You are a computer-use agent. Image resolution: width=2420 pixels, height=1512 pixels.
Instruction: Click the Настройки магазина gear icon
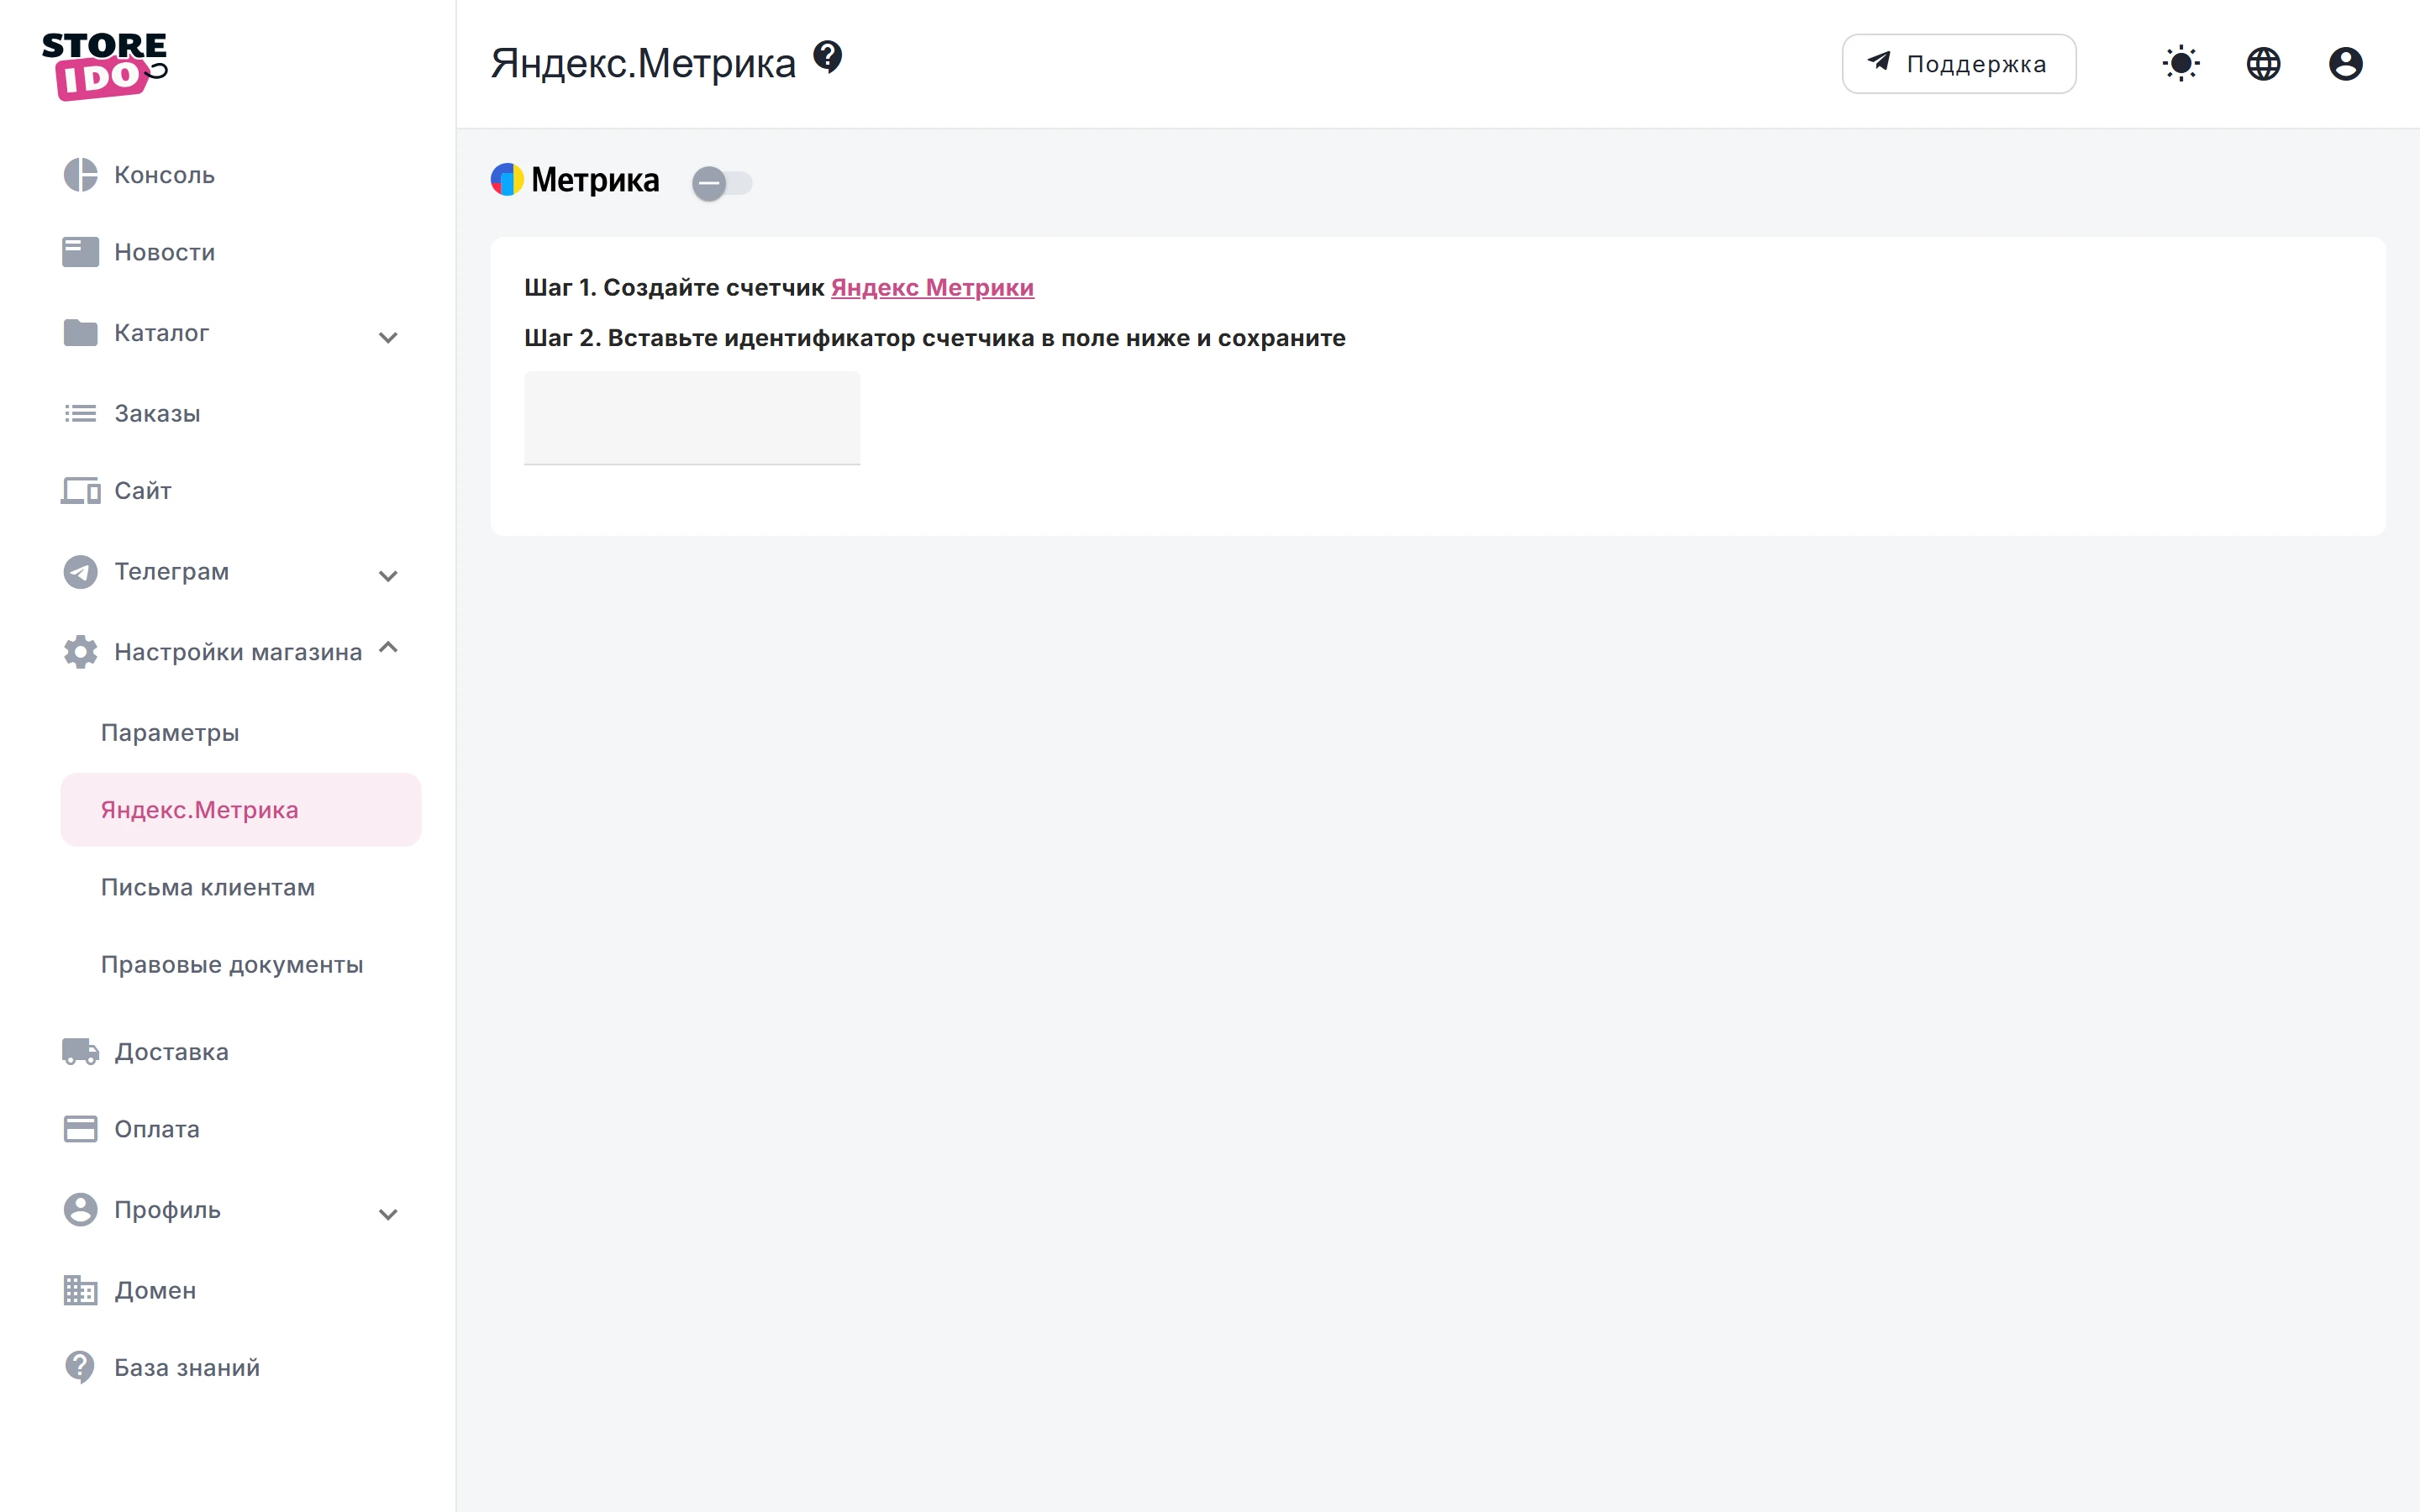[80, 652]
